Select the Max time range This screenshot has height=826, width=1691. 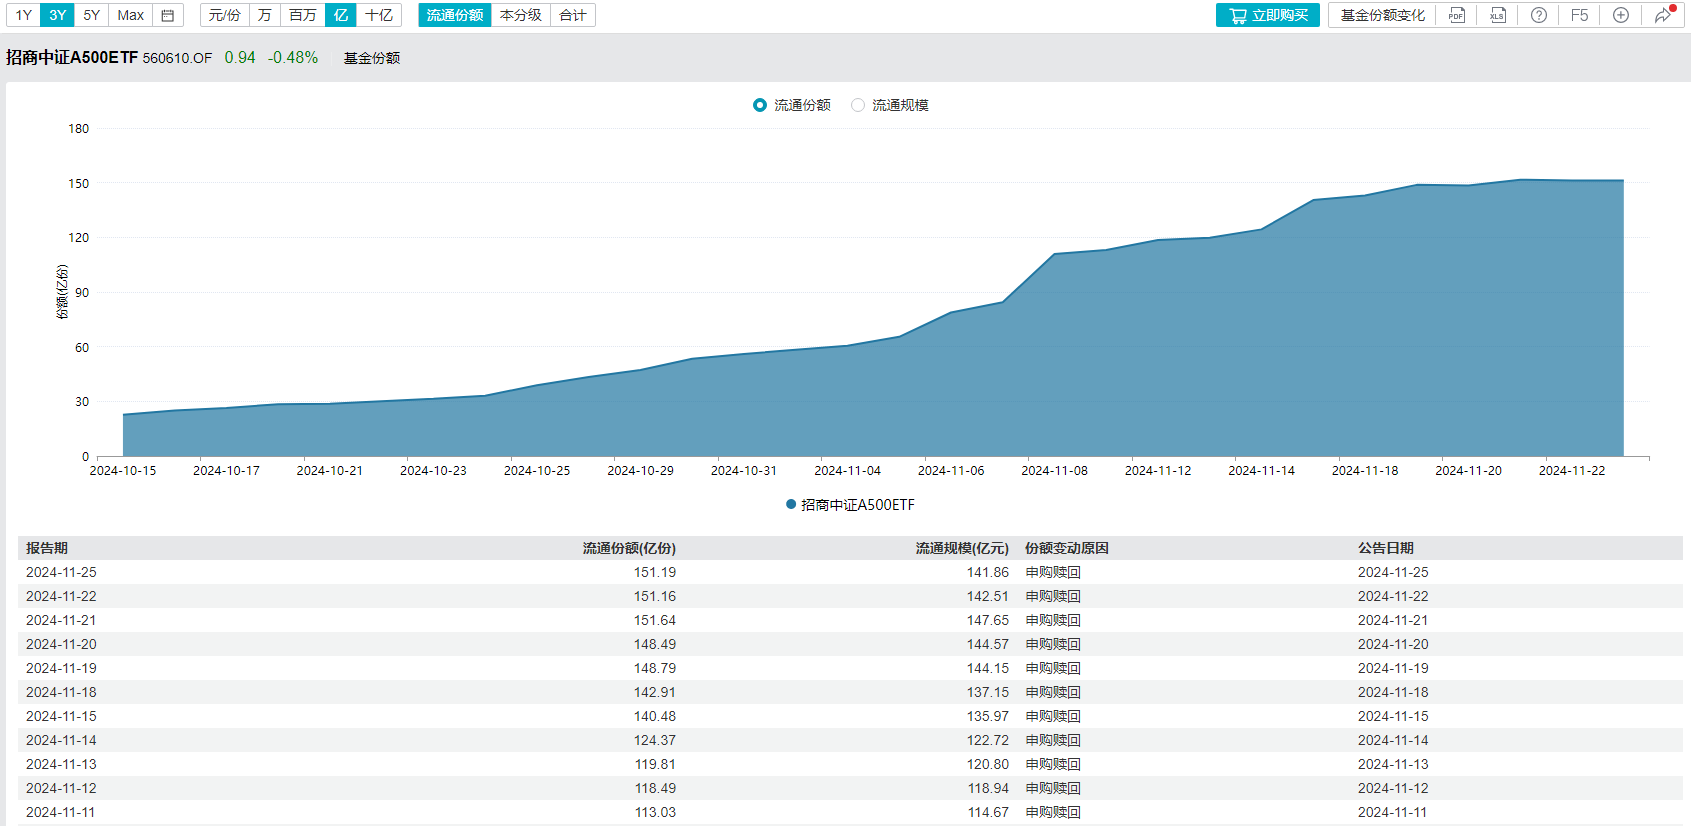[x=130, y=15]
